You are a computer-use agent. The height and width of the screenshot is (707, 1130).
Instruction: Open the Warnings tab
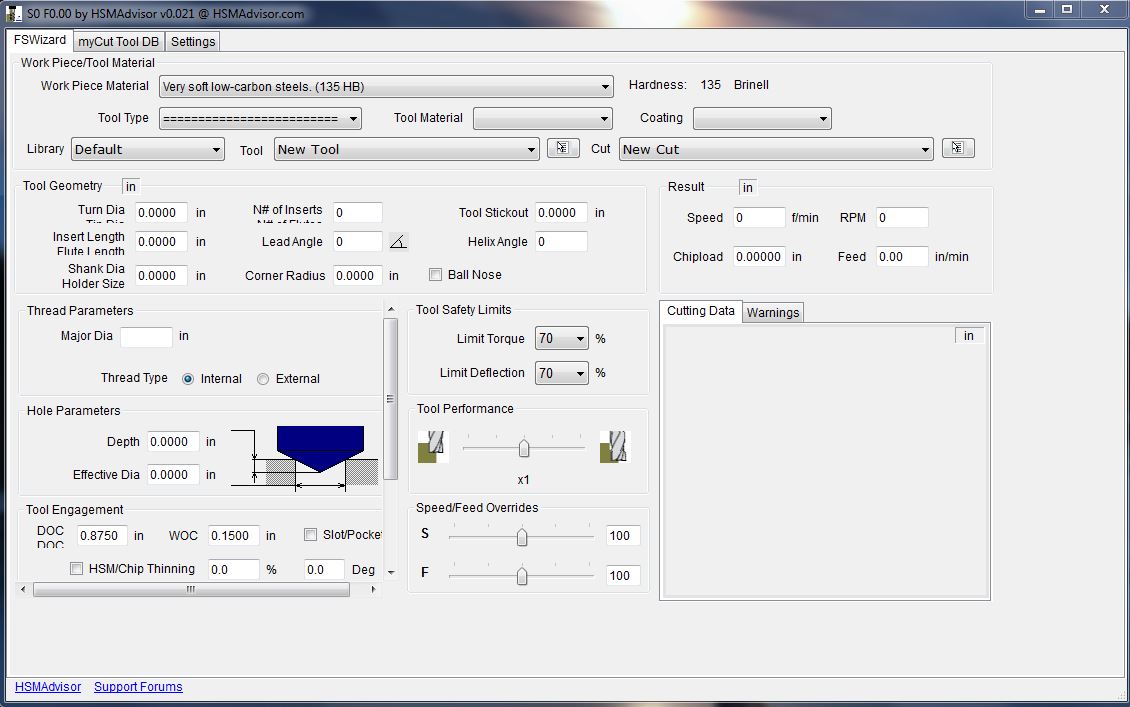click(x=773, y=312)
